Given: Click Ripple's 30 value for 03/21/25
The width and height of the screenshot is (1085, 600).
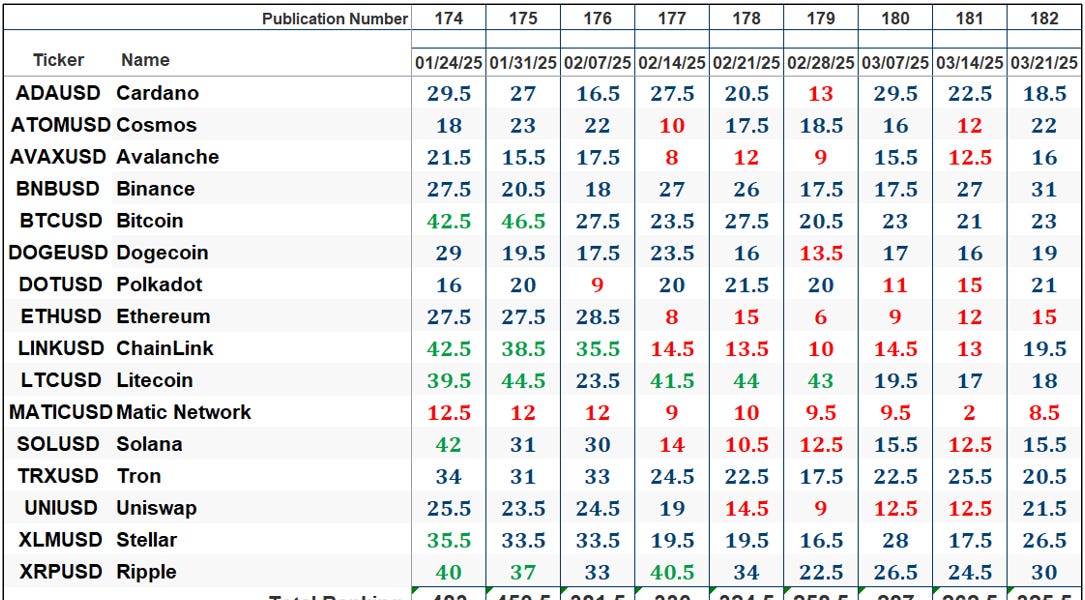Looking at the screenshot, I should click(1044, 572).
